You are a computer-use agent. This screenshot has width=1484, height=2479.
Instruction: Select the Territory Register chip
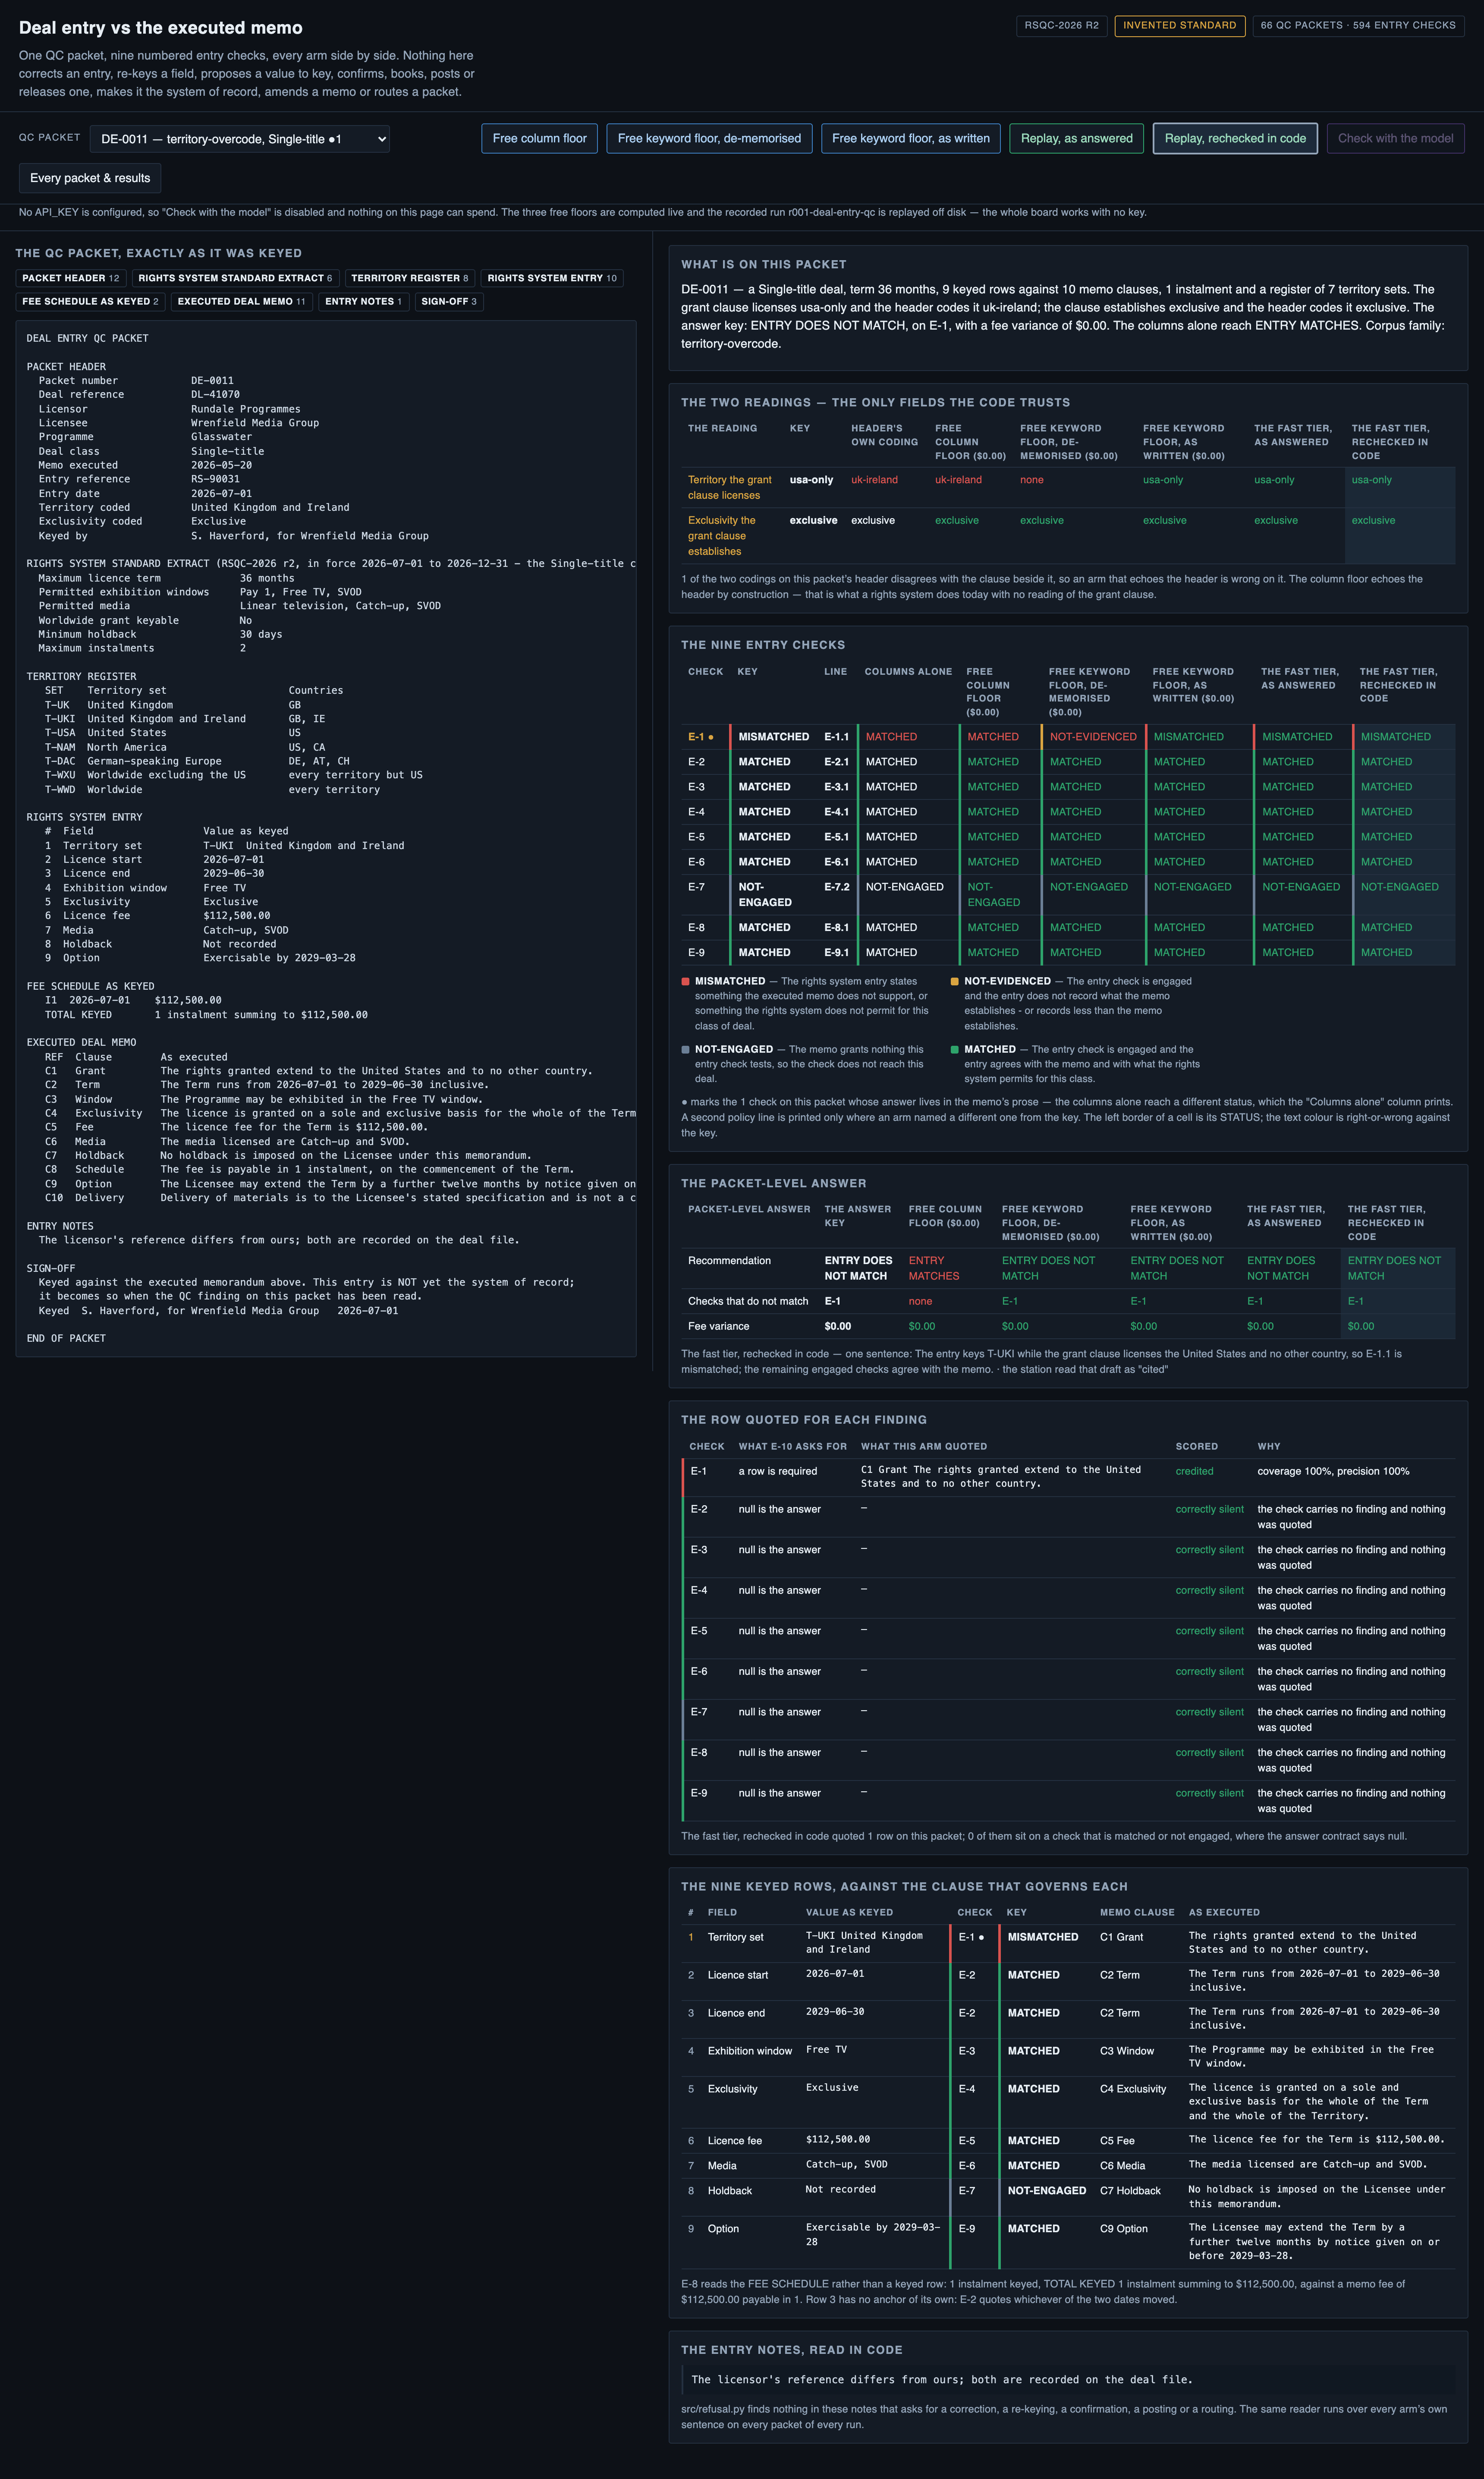point(409,278)
